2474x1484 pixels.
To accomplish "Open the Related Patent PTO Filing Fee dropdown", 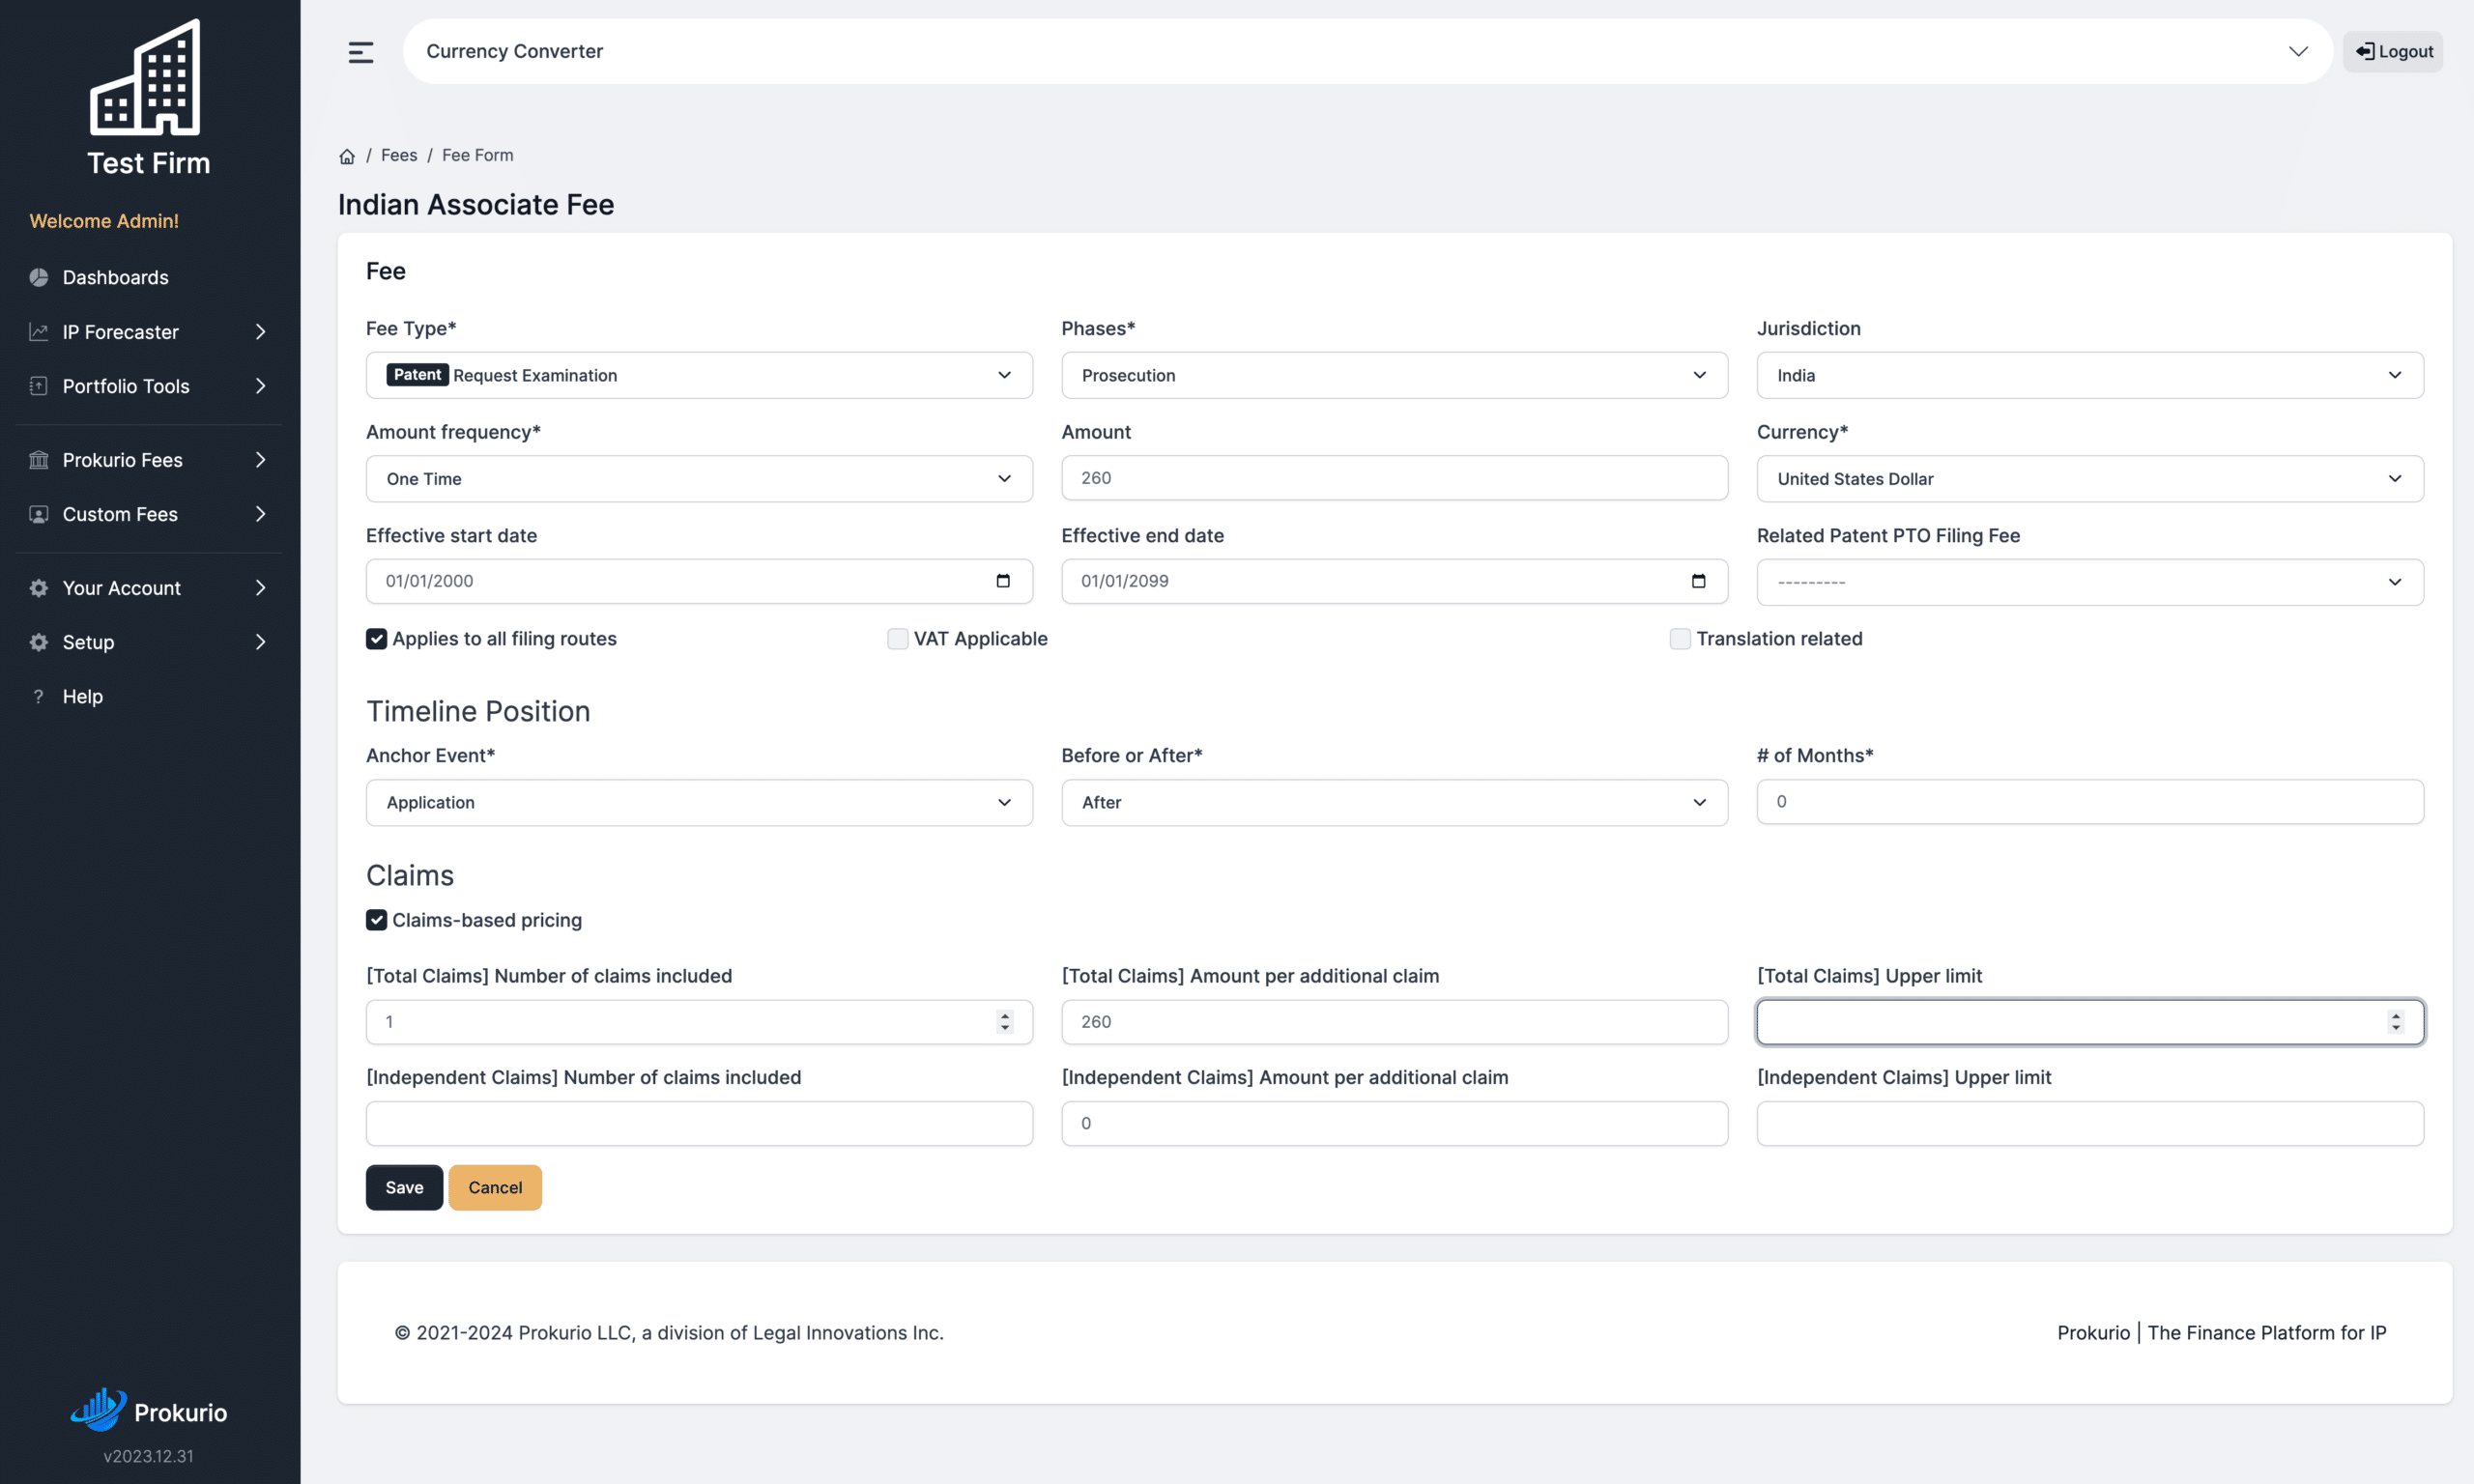I will [x=2089, y=581].
